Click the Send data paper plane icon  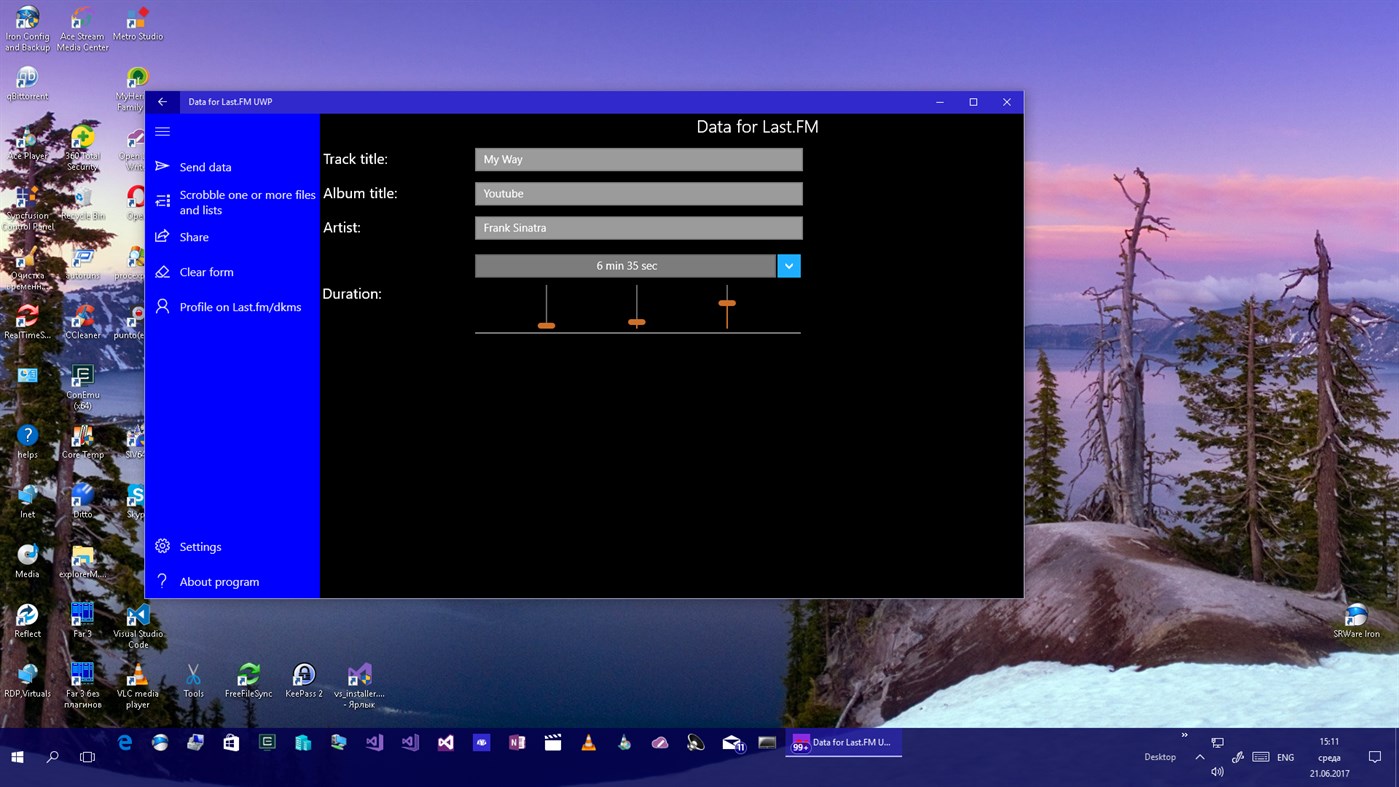162,166
